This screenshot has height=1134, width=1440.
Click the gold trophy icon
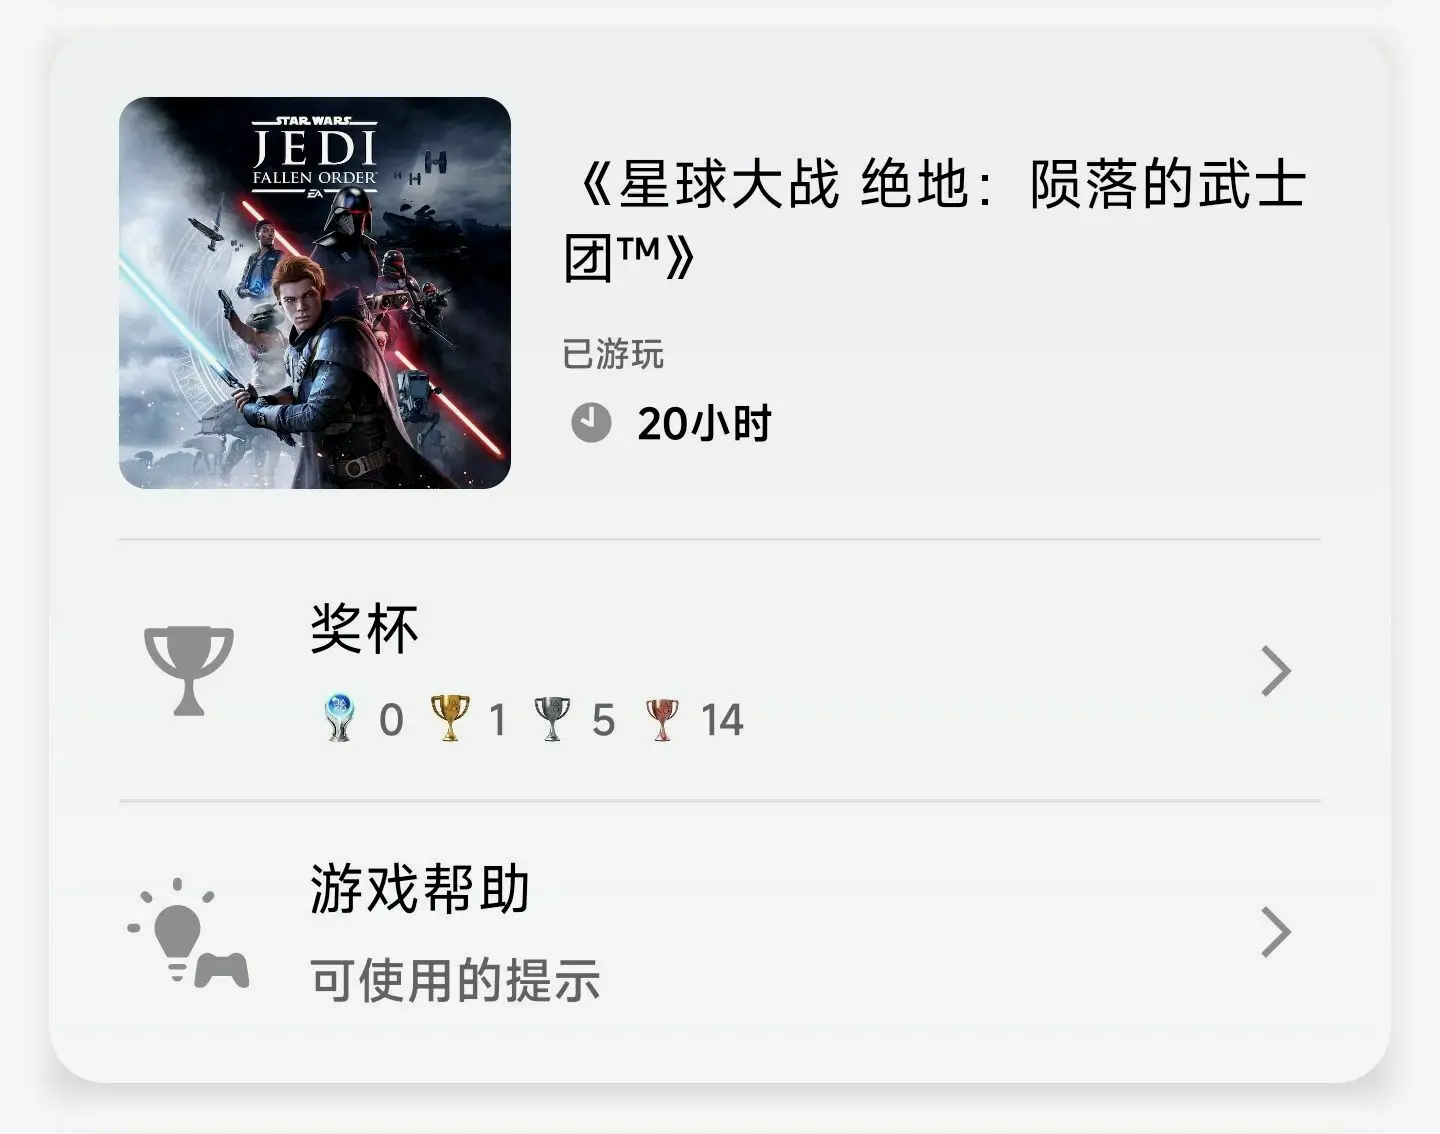tap(449, 719)
